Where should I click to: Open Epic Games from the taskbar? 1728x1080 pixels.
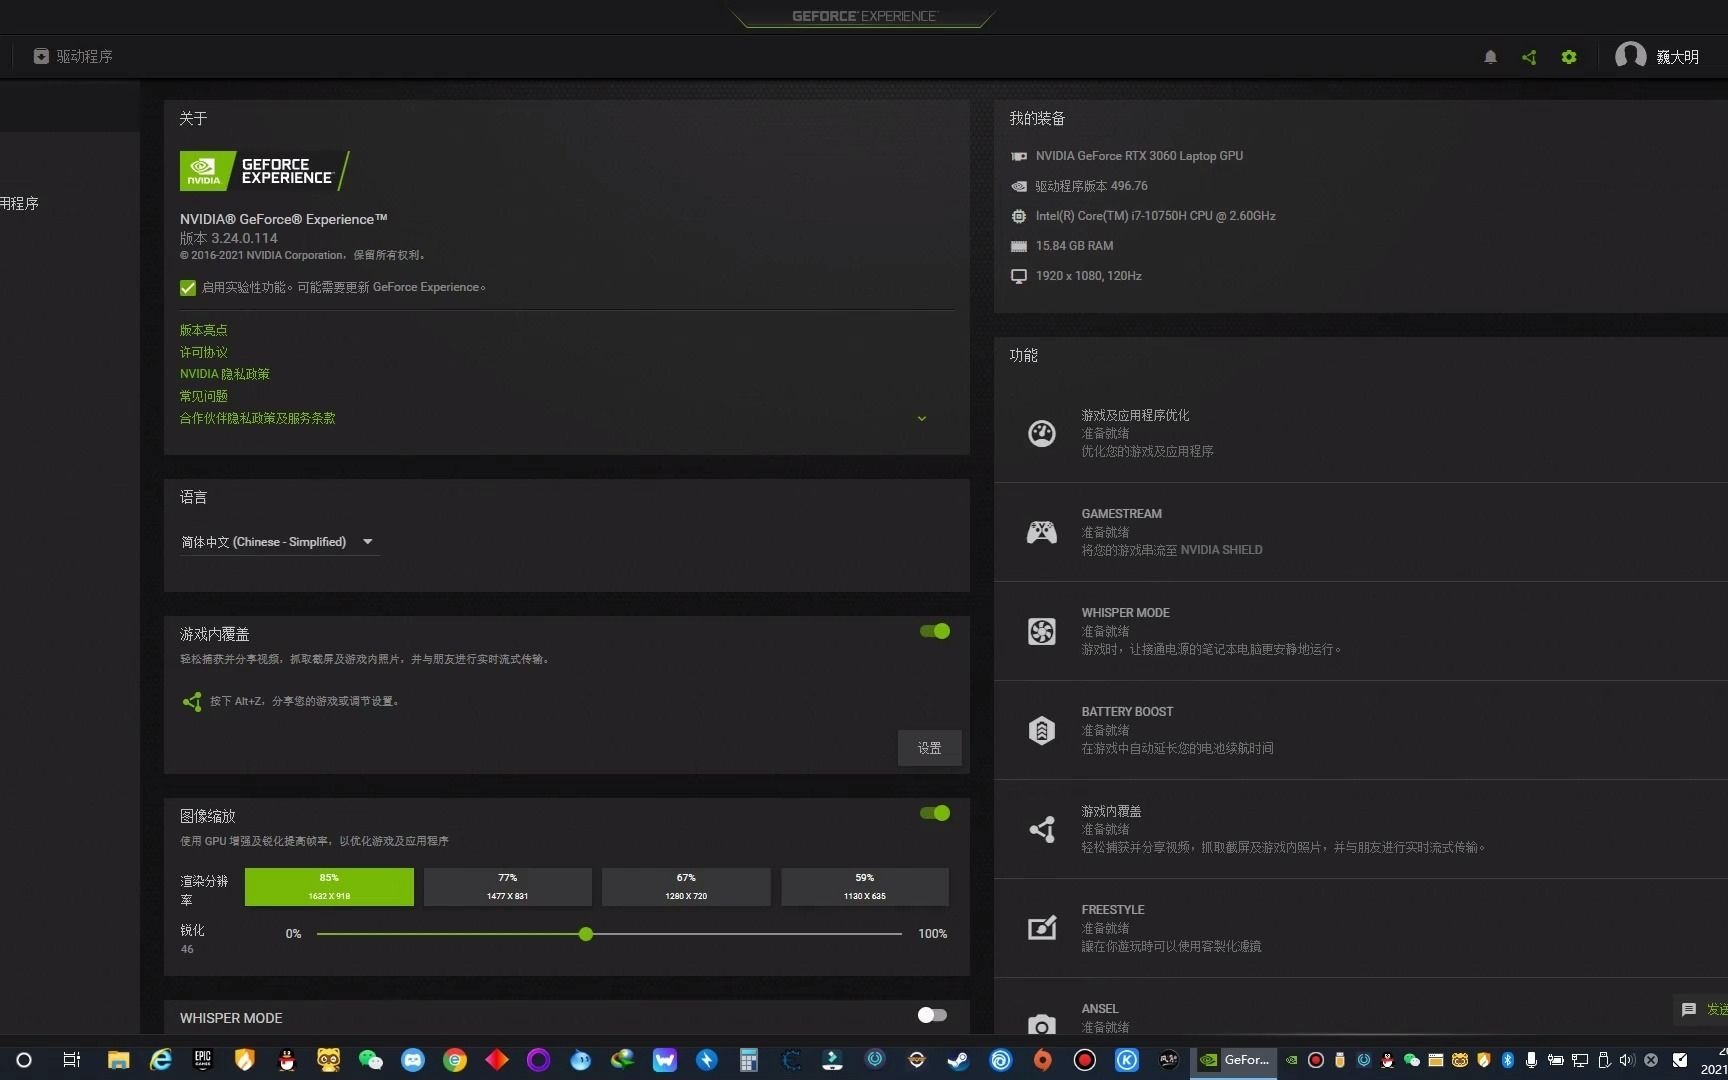pos(203,1060)
